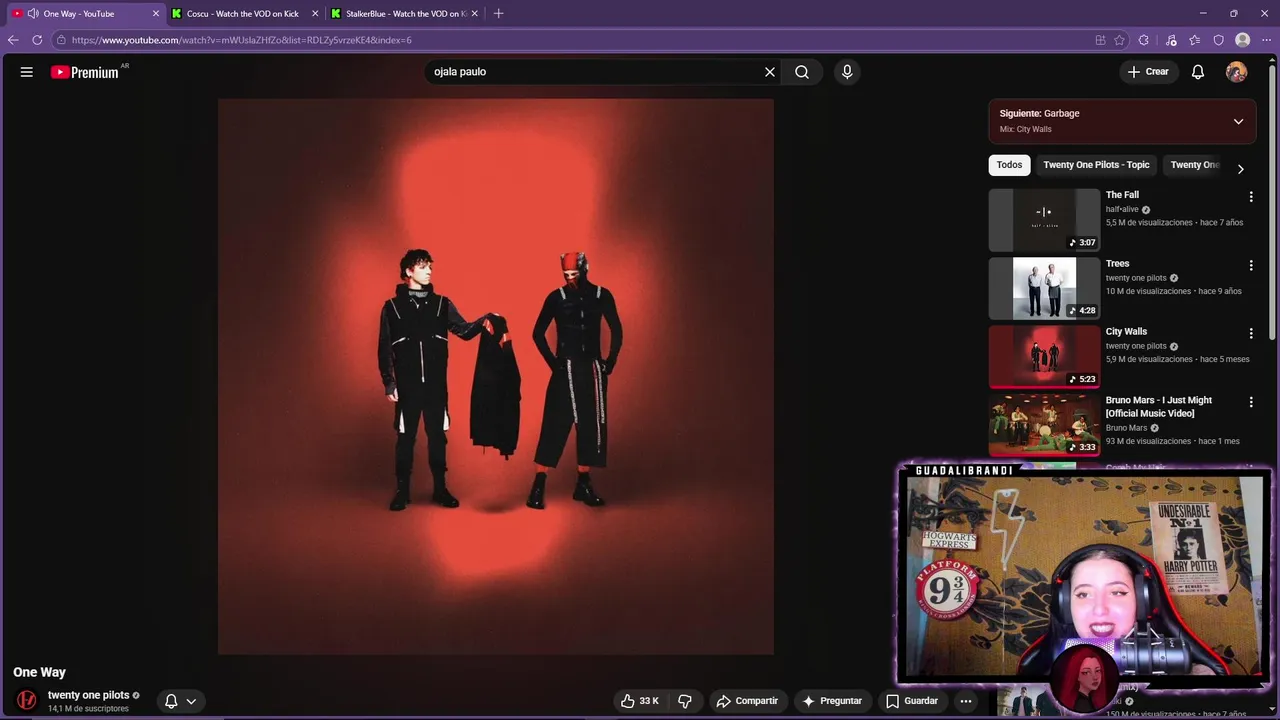
Task: Open subscription notification options chevron
Action: pos(191,701)
